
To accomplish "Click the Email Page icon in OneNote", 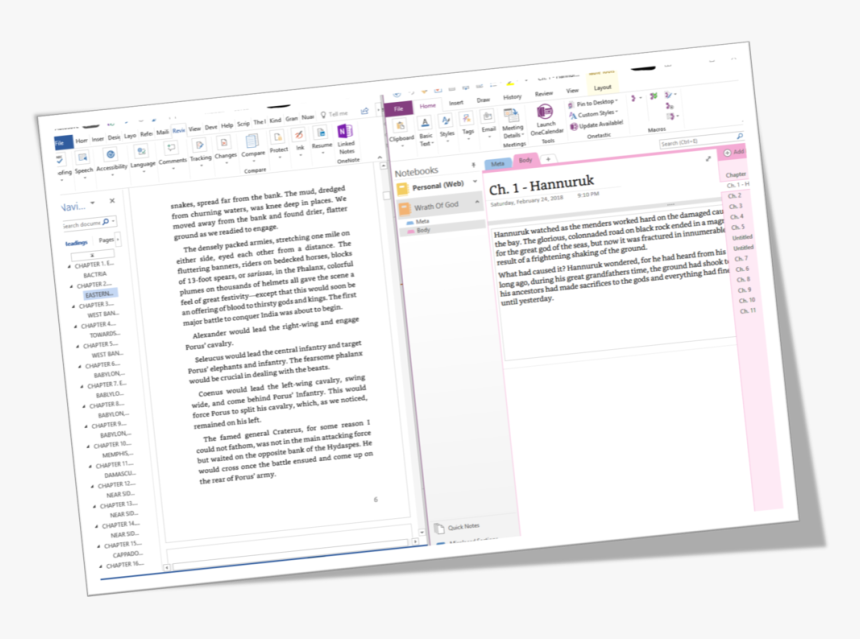I will click(x=487, y=119).
